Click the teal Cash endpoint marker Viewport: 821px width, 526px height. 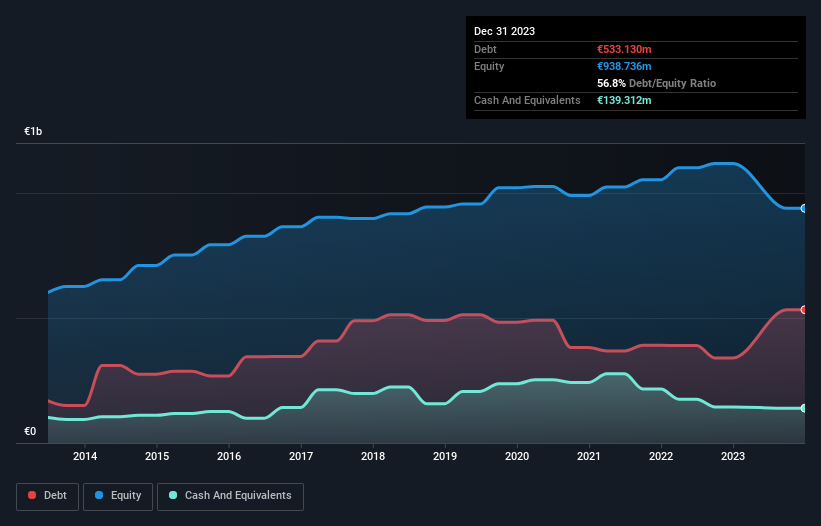(x=804, y=408)
